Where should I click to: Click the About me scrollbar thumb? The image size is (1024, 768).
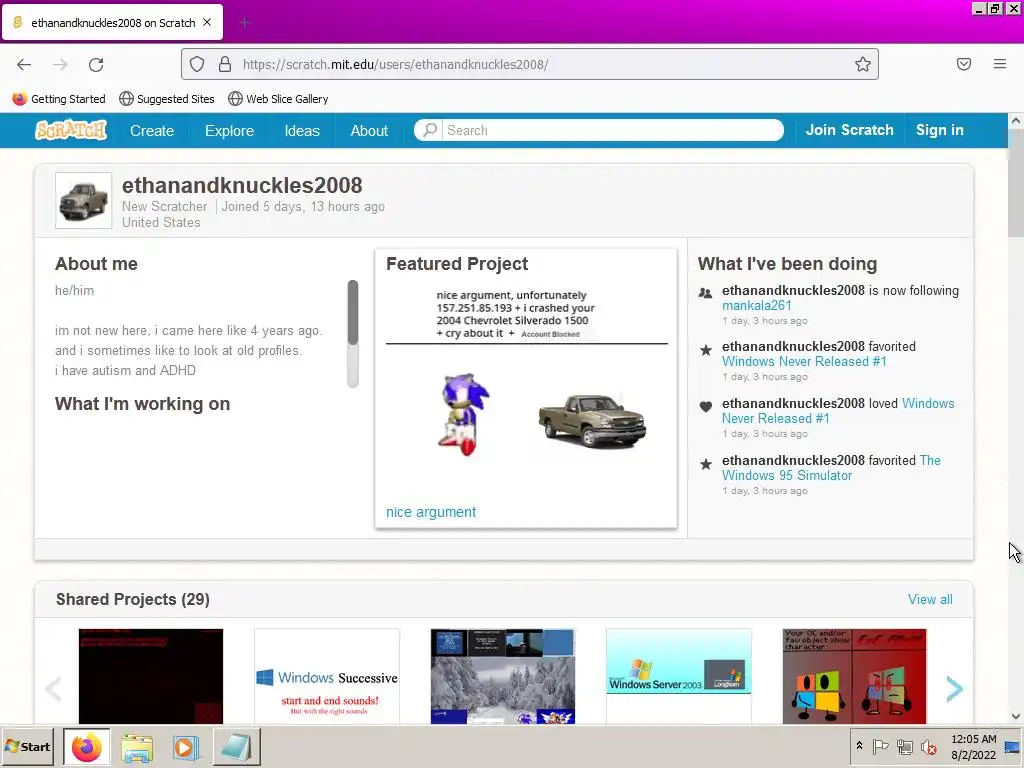[353, 313]
